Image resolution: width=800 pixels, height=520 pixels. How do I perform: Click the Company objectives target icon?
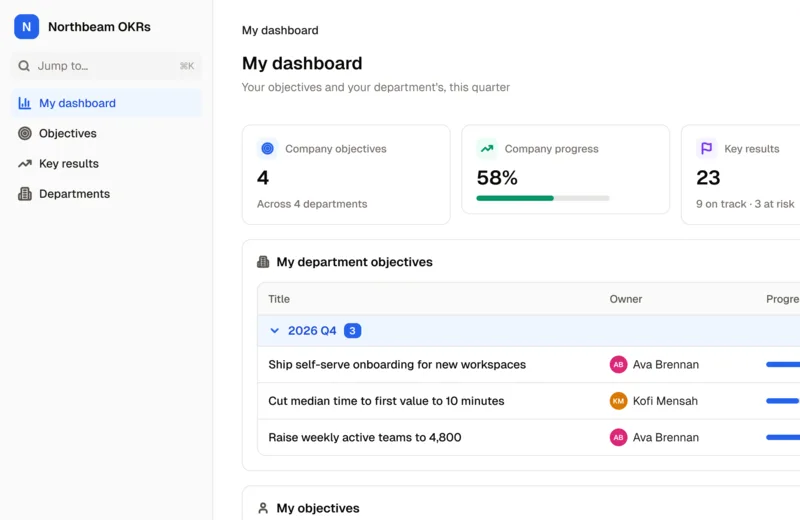pos(267,148)
